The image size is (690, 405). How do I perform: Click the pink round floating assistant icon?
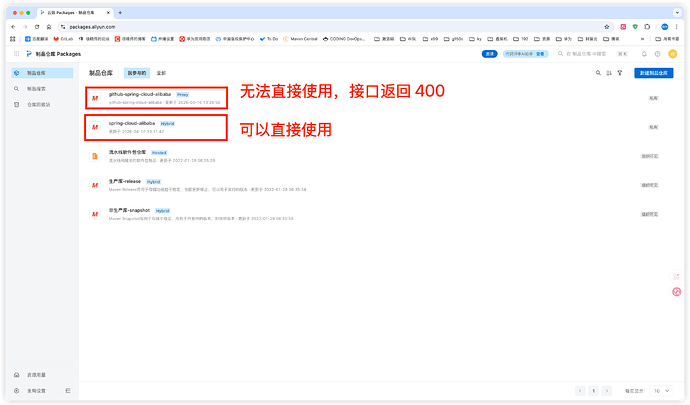click(677, 291)
